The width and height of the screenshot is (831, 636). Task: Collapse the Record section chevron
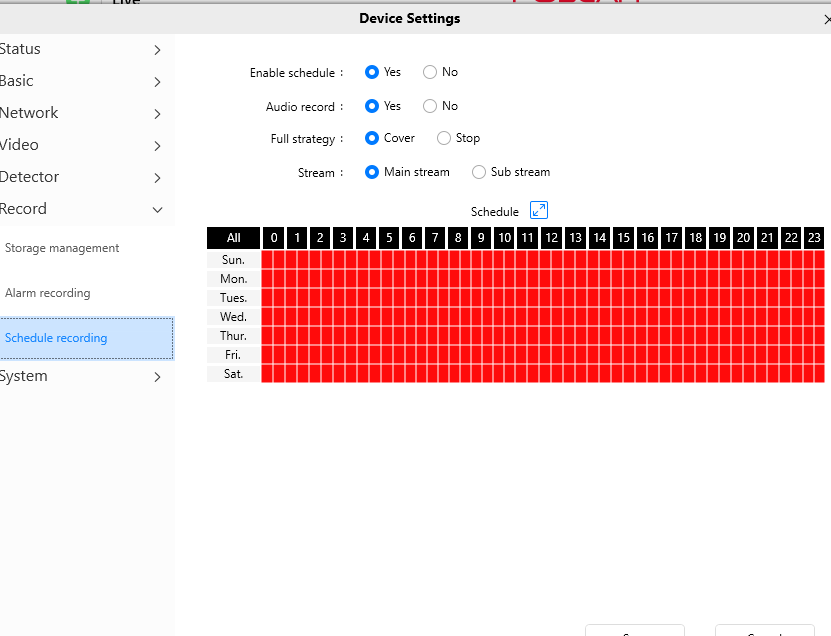[x=157, y=210]
